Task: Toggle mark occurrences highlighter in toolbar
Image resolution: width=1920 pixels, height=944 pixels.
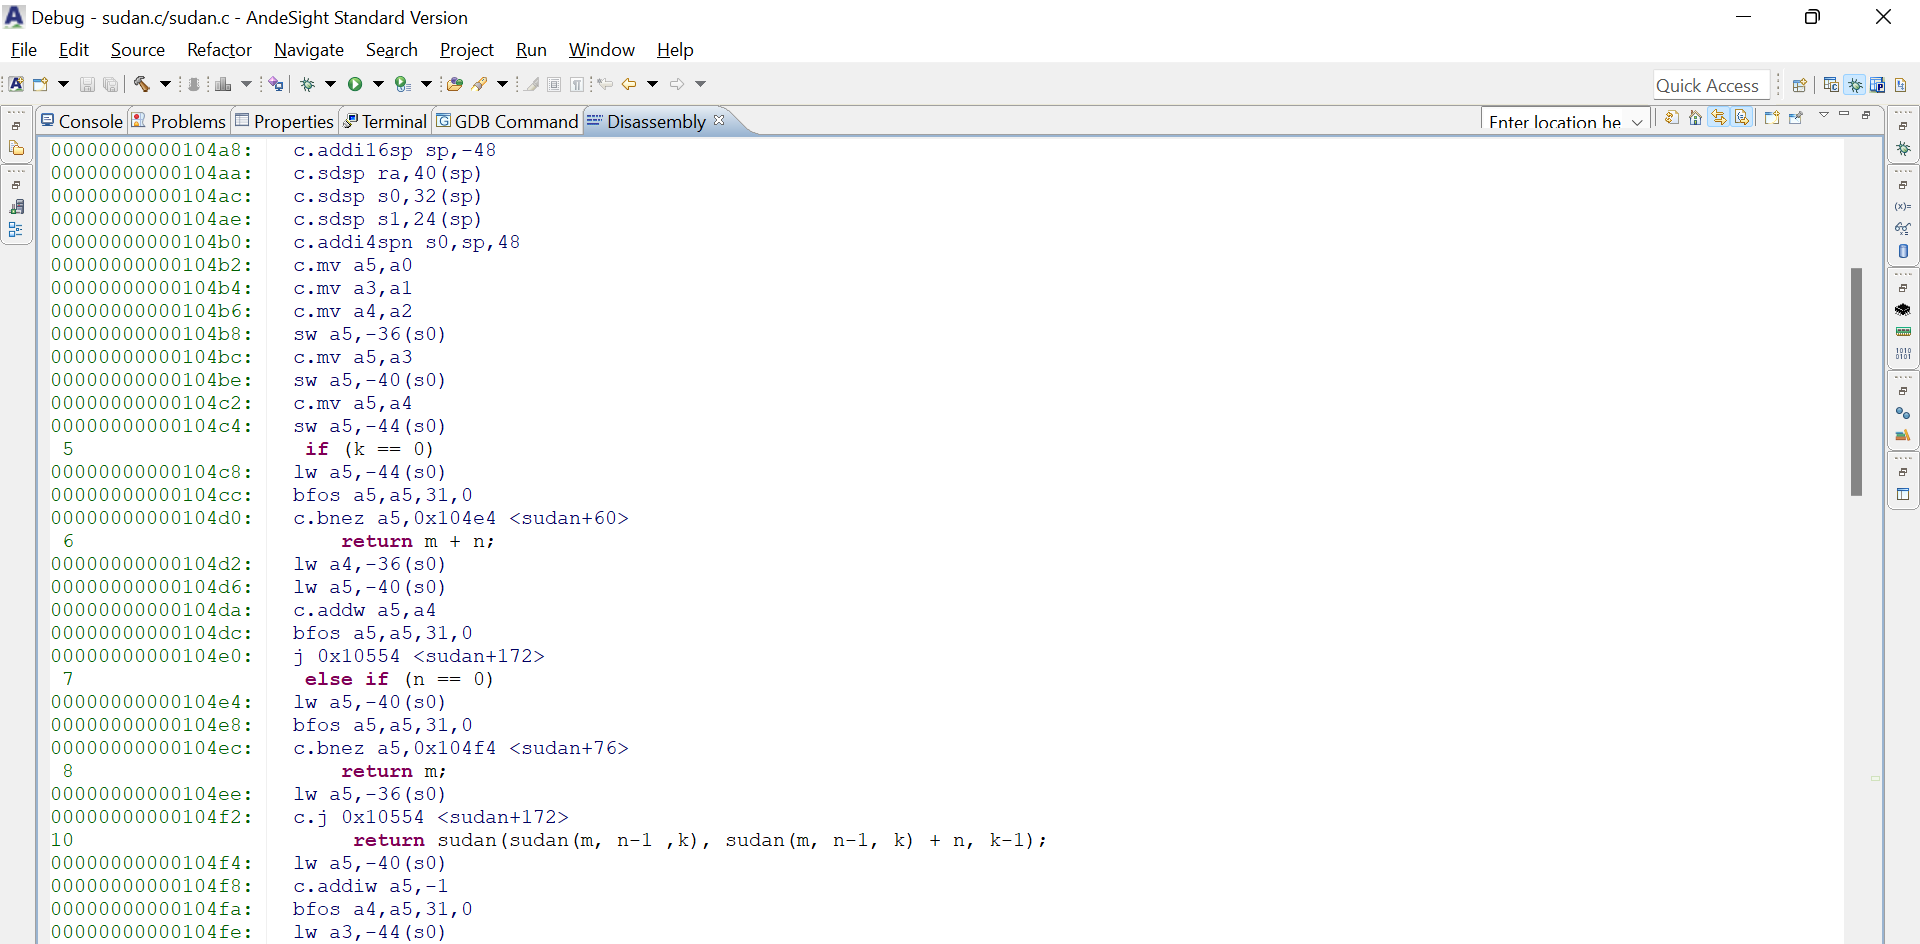Action: 532,84
